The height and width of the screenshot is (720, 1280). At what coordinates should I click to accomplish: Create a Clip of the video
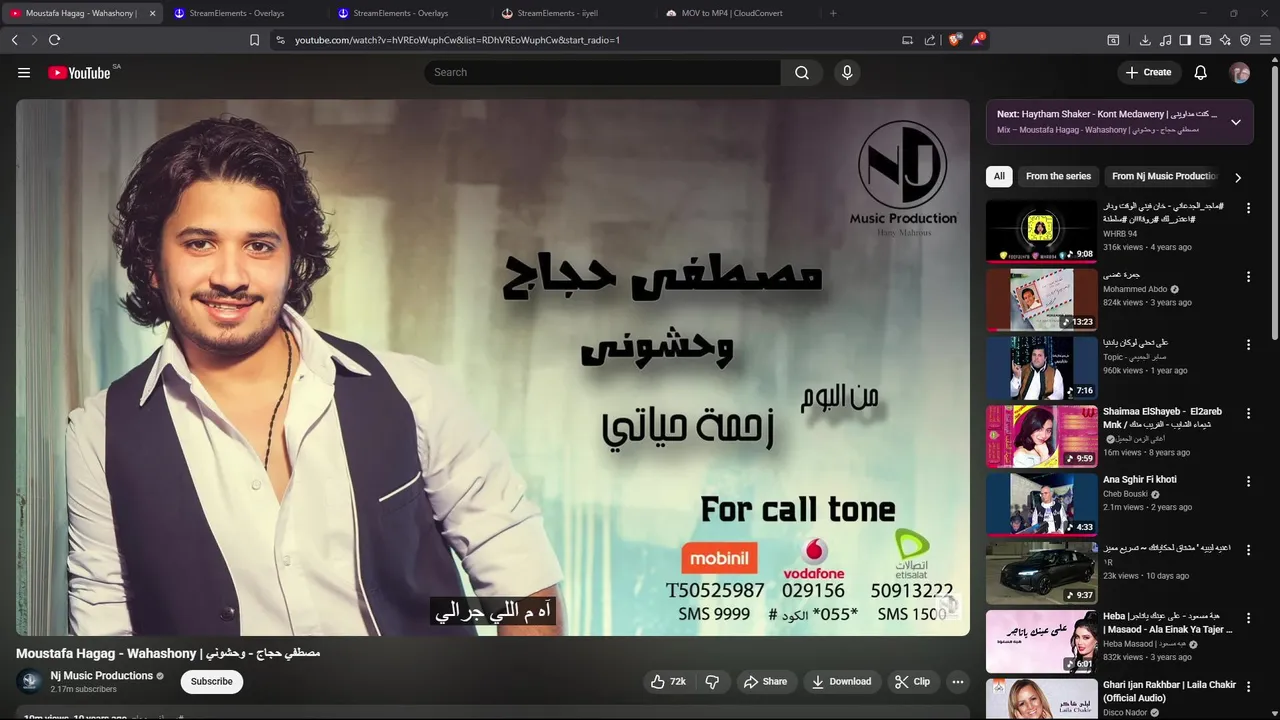pyautogui.click(x=912, y=682)
